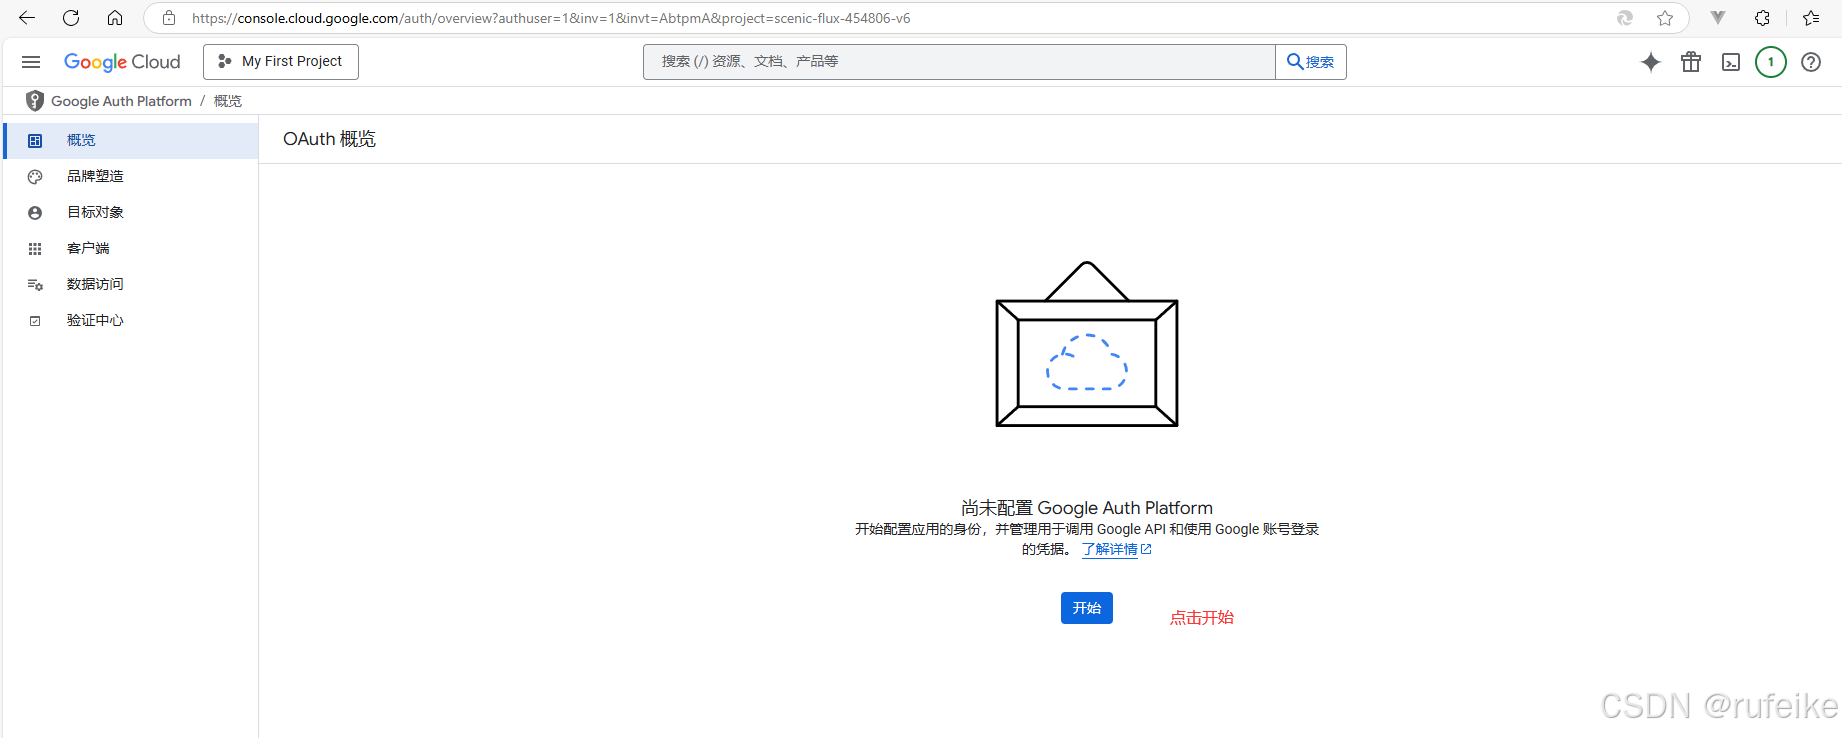Click the Google Auth Platform shield icon
1842x738 pixels.
35,101
